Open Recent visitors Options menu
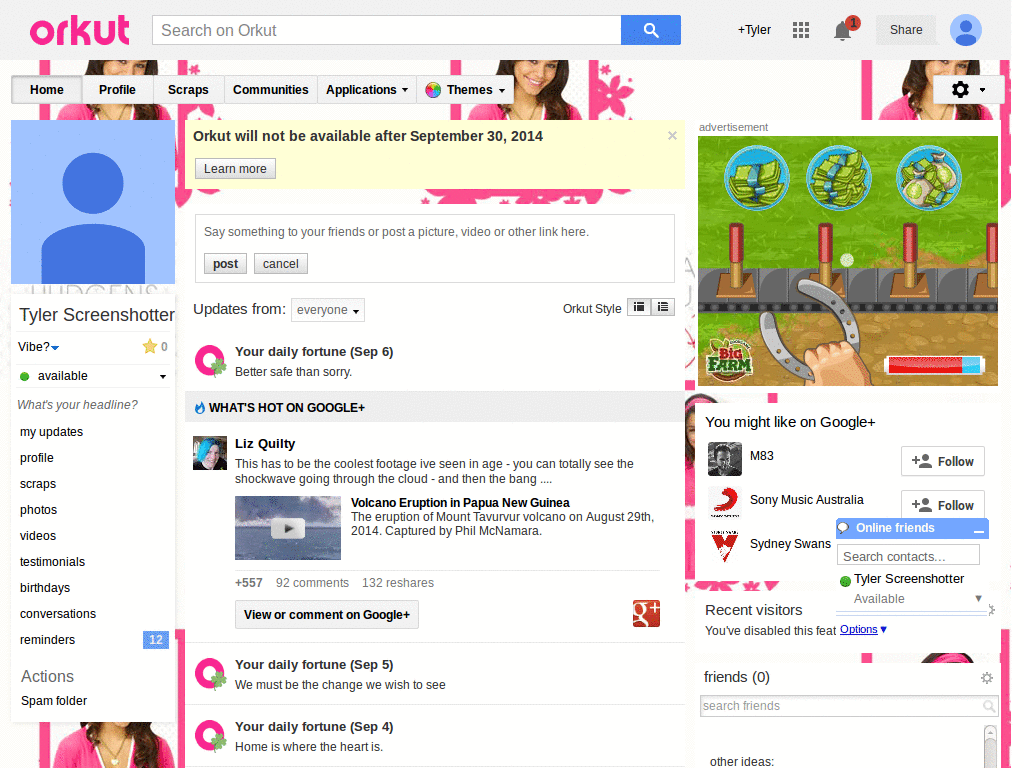 click(863, 630)
